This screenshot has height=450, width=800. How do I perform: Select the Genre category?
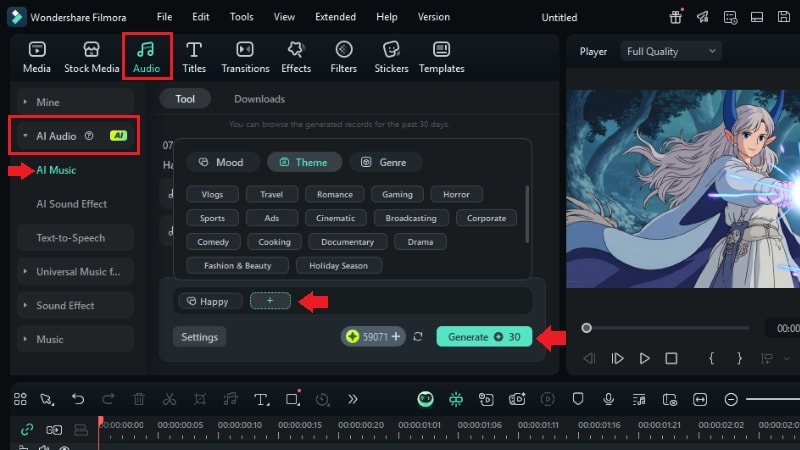(x=385, y=162)
